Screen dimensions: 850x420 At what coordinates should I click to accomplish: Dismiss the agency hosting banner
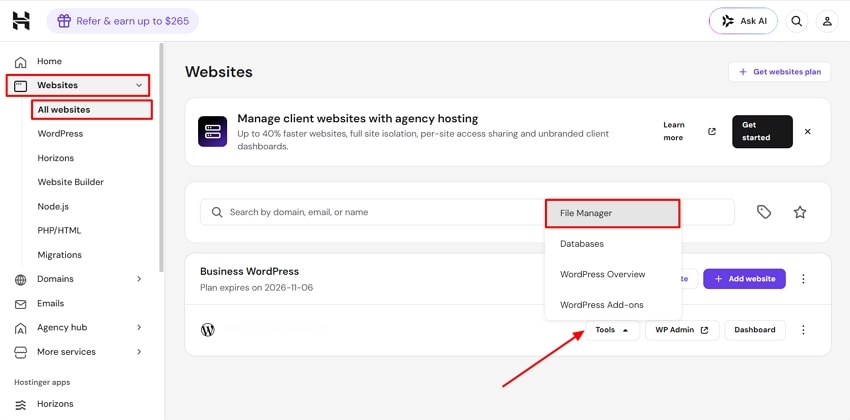click(x=808, y=131)
